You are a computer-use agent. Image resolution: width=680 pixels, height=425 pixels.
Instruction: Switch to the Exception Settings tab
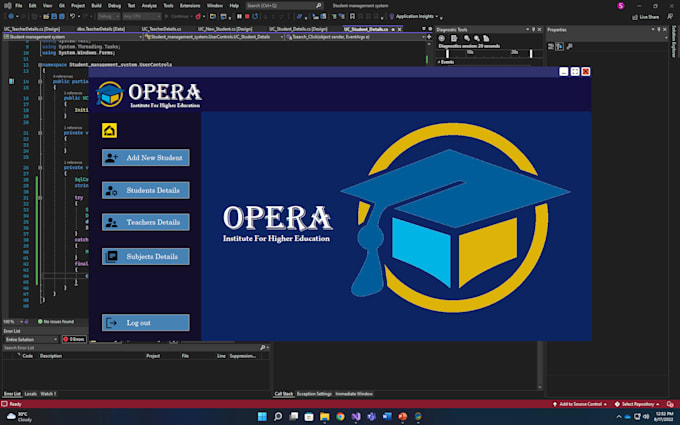(316, 394)
